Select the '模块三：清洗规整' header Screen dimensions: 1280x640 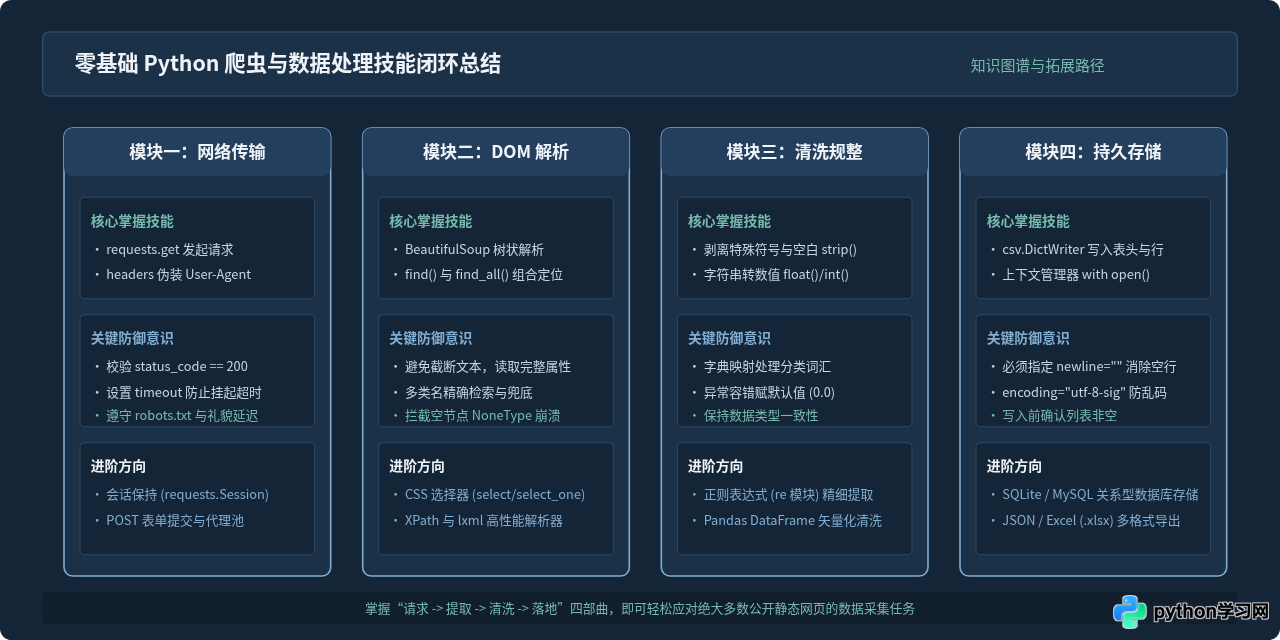(794, 152)
